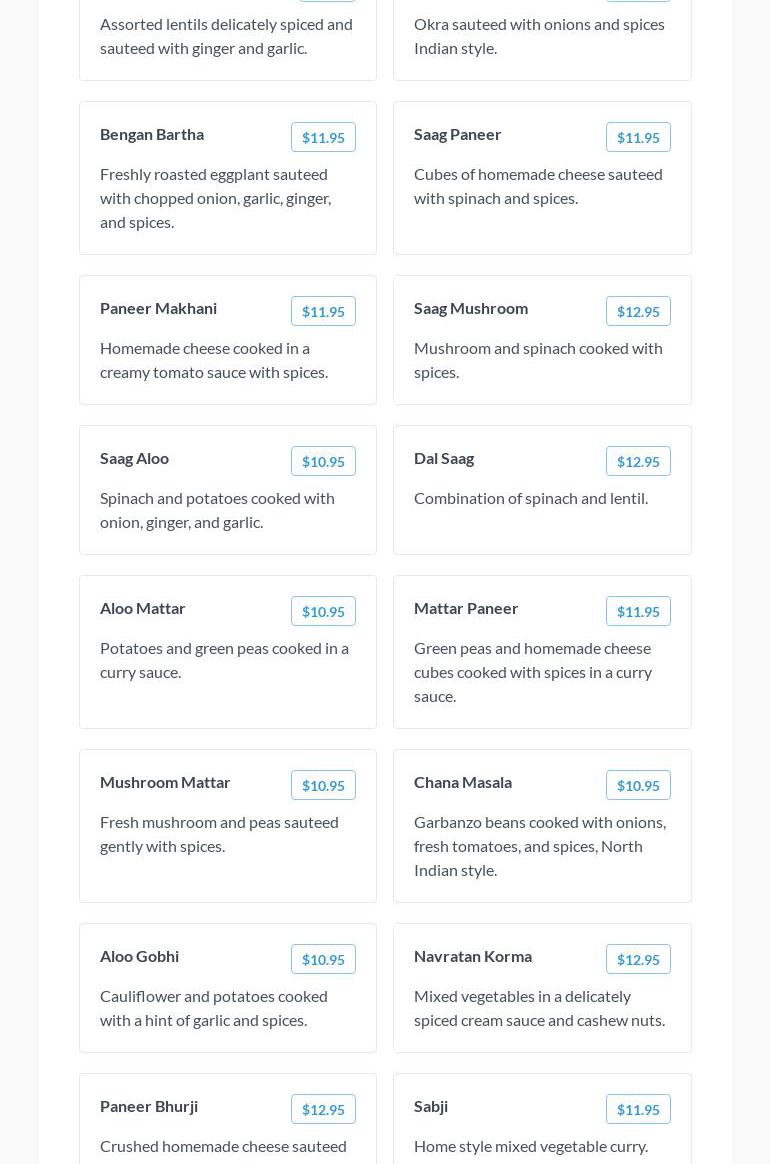Click the Saag Mushroom $12.95 price
Image resolution: width=770 pixels, height=1164 pixels.
point(638,312)
